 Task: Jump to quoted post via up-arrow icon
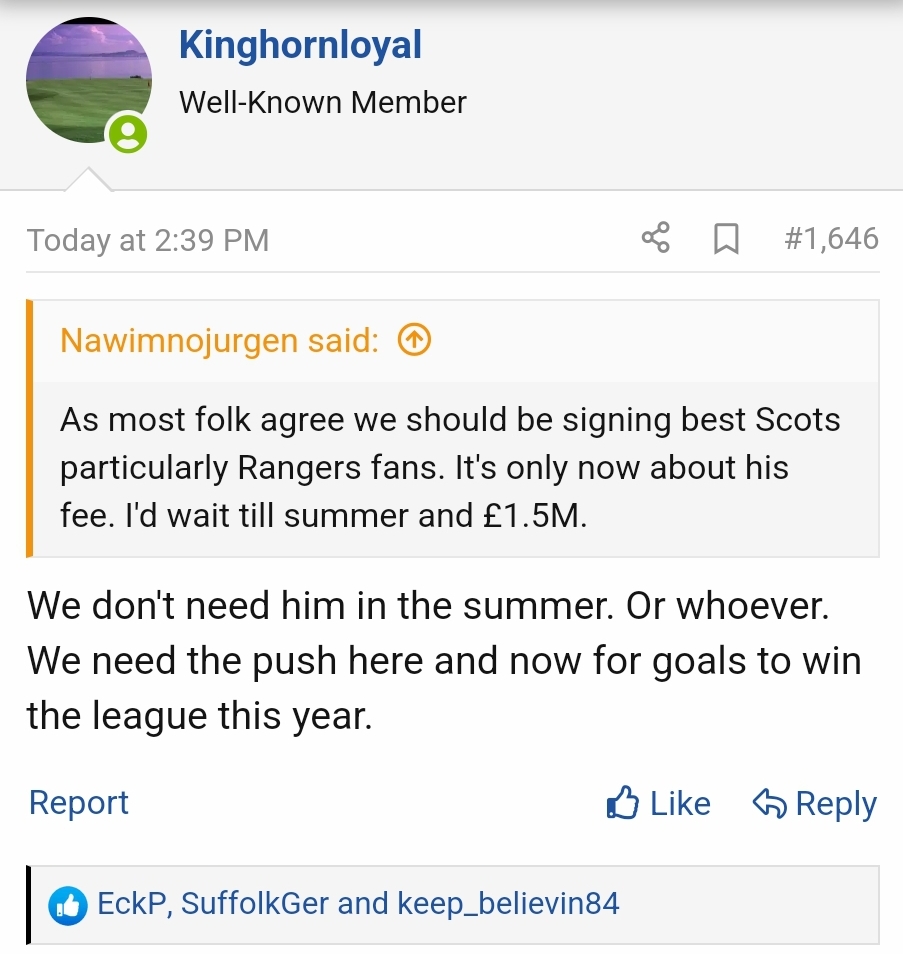tap(414, 341)
